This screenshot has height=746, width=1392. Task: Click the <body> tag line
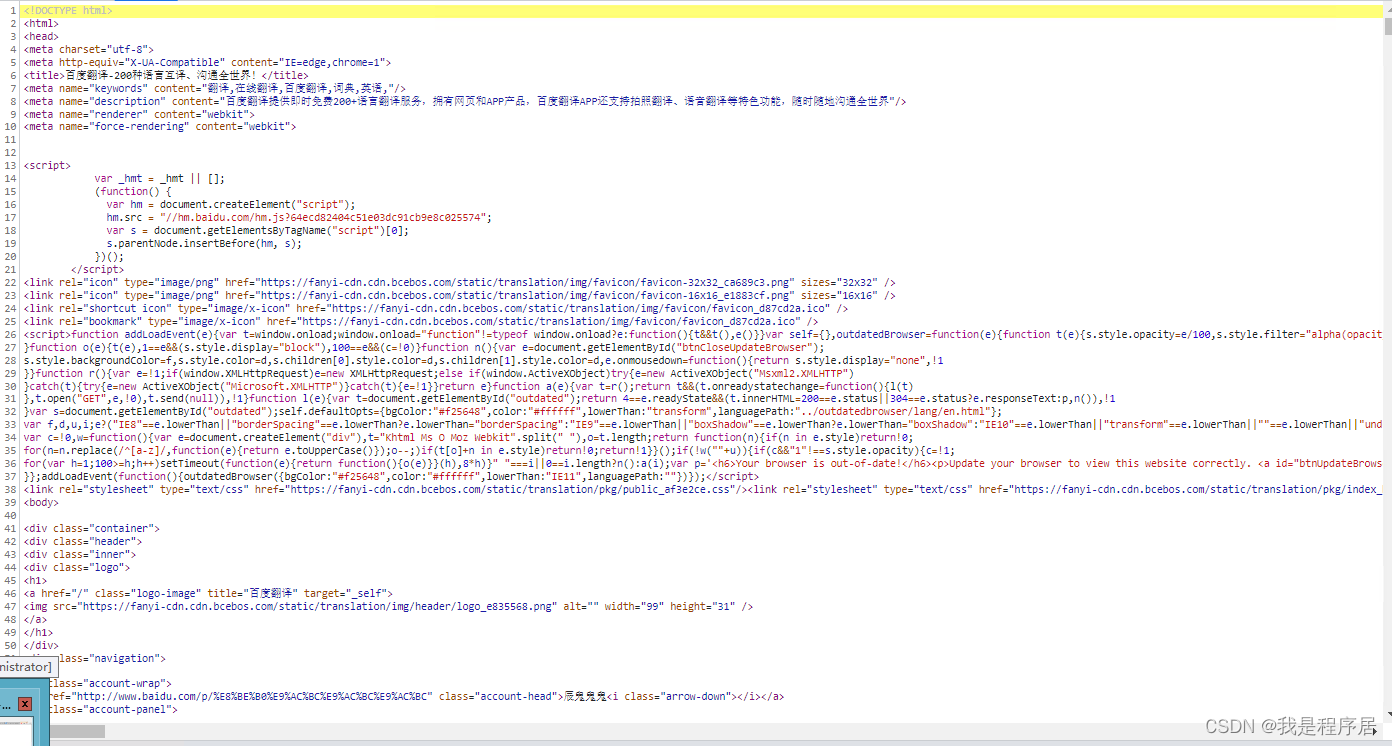42,503
